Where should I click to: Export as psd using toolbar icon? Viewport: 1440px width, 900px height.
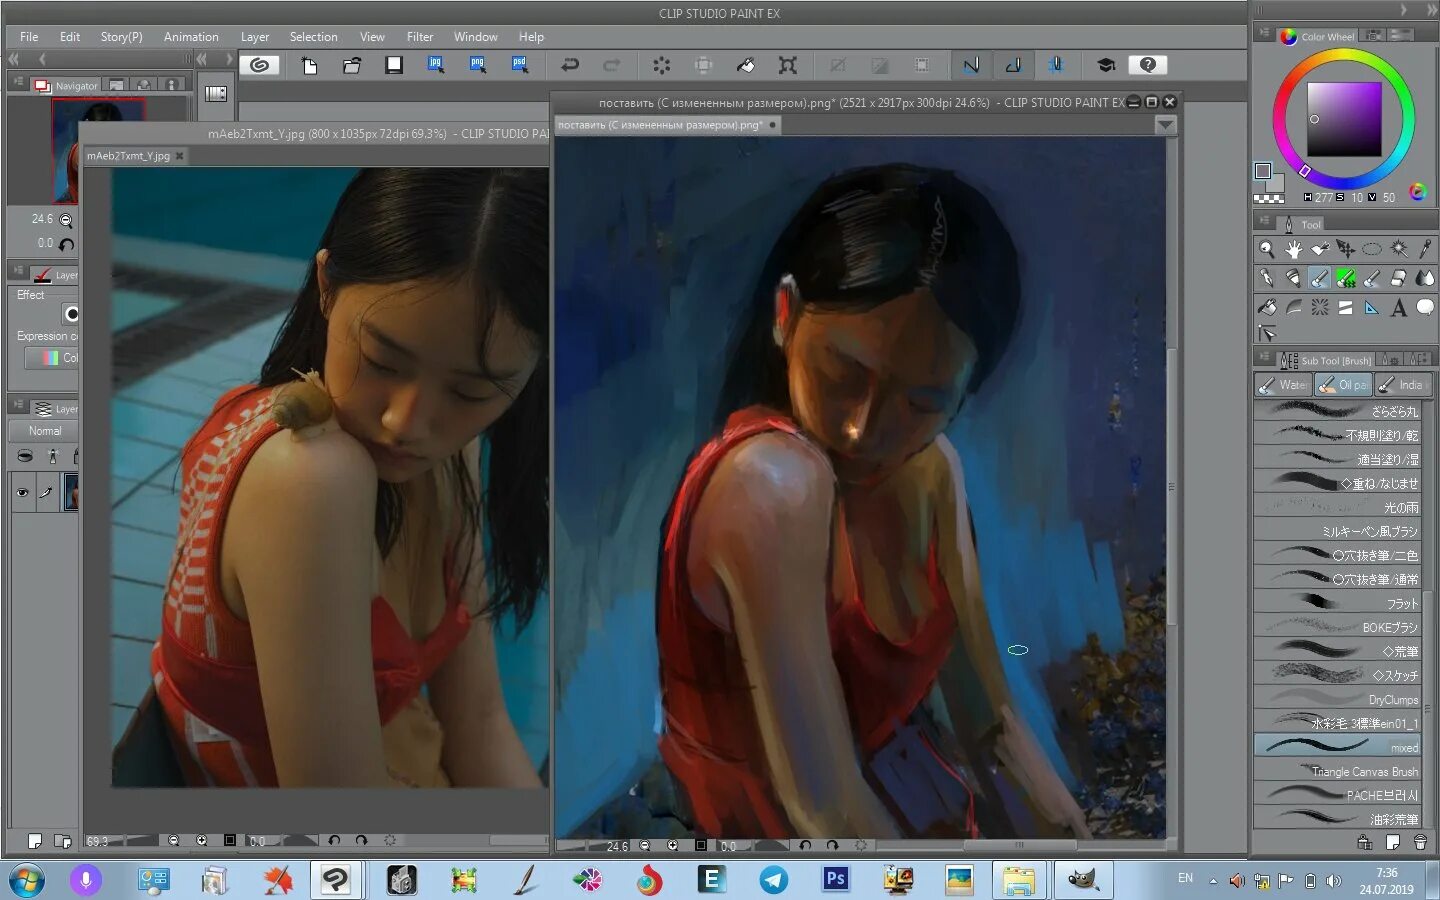[520, 65]
